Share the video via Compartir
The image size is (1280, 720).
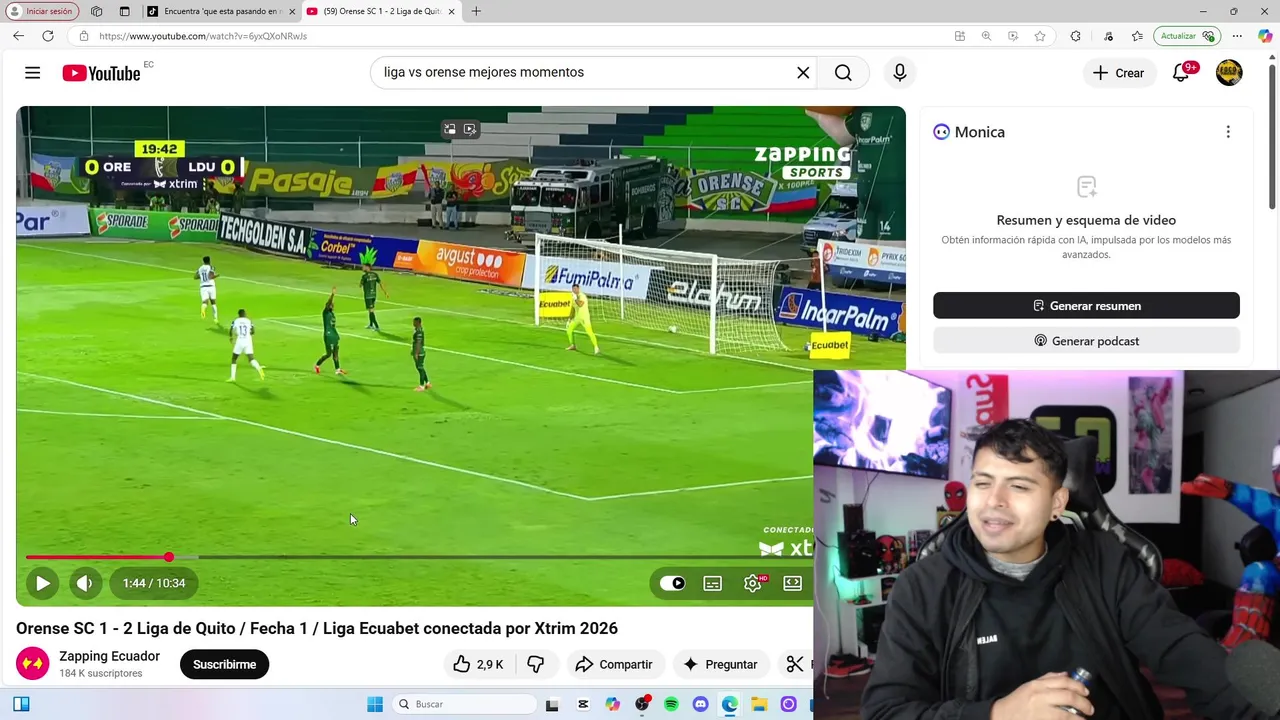pyautogui.click(x=614, y=664)
